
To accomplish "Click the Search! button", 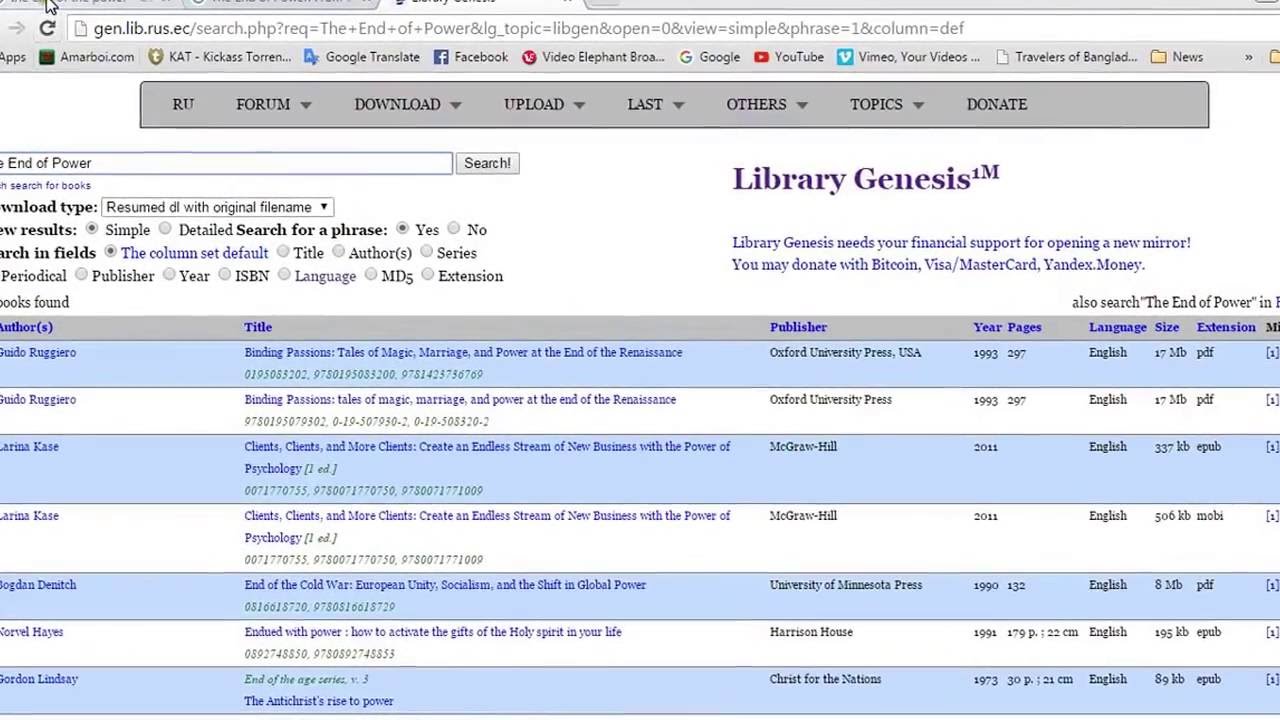I will (487, 163).
